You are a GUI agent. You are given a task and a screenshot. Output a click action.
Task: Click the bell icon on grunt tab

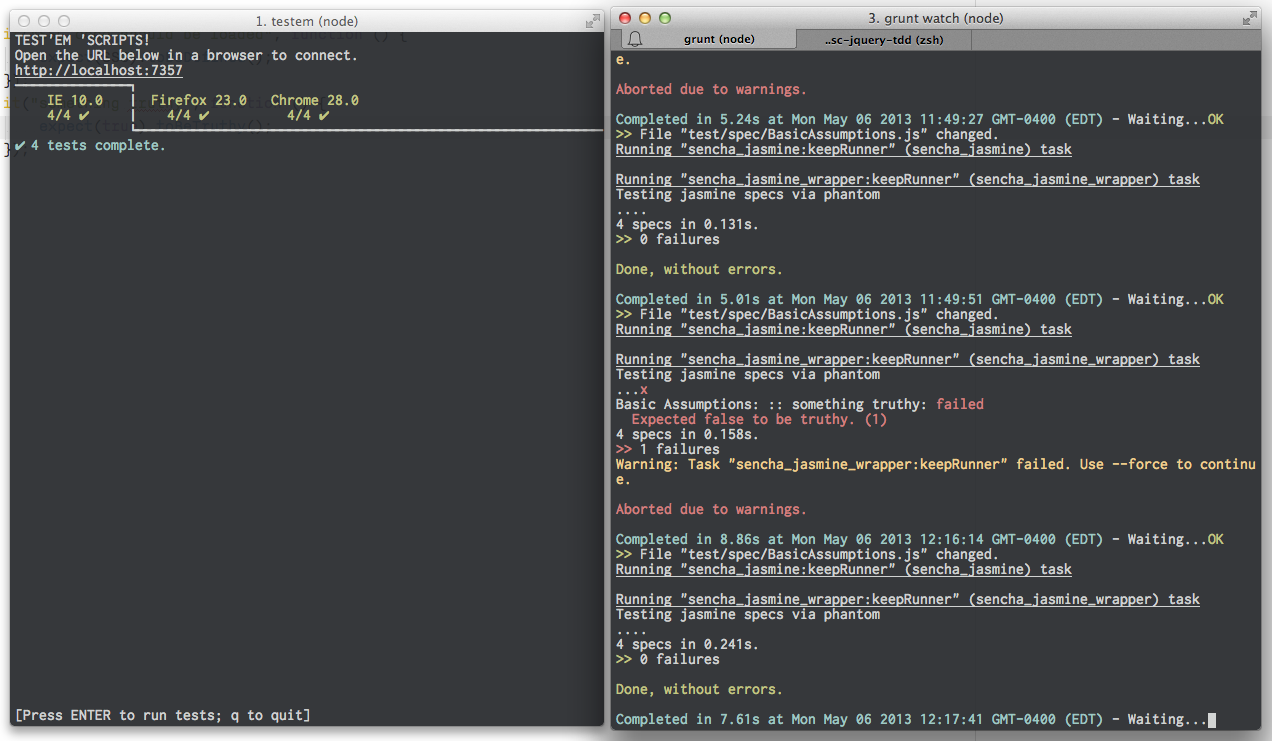tap(634, 39)
